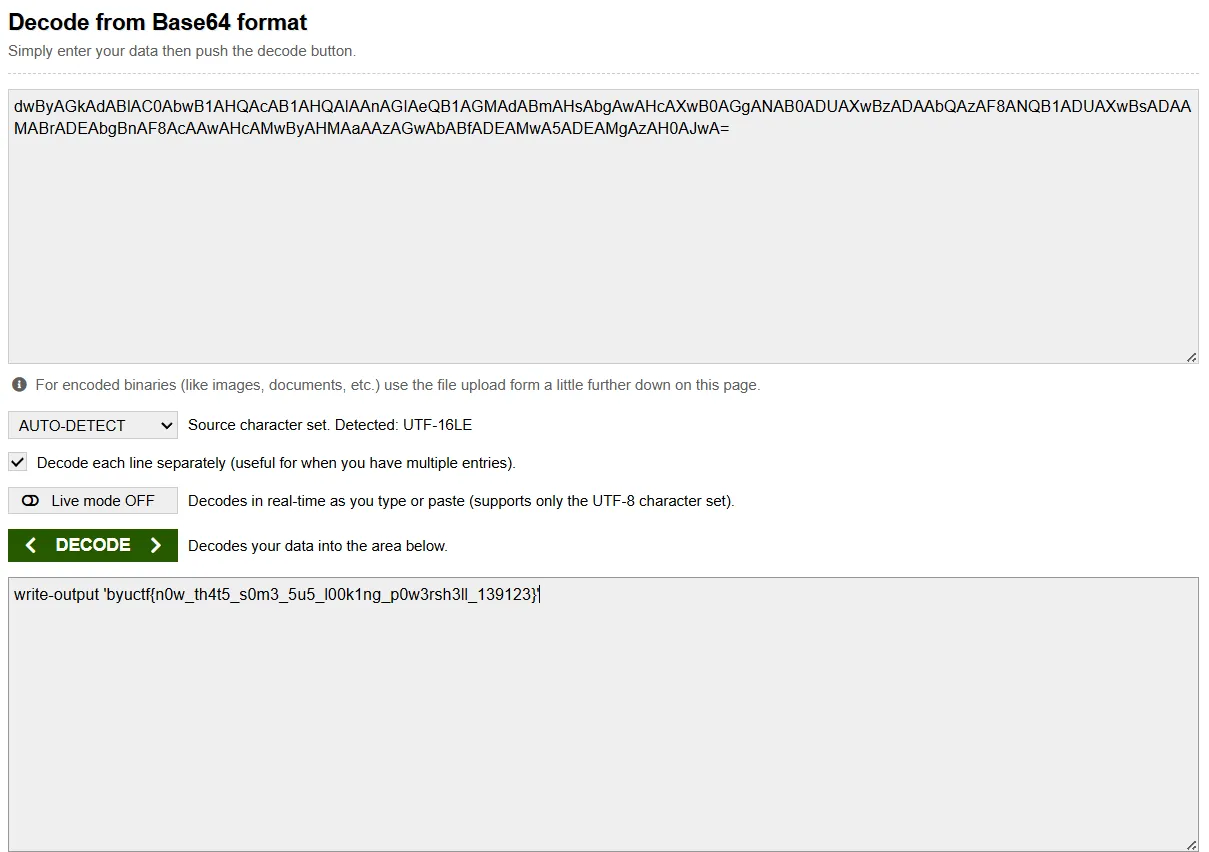Click the right chevron on DECODE button
Viewport: 1209px width, 852px height.
[155, 545]
